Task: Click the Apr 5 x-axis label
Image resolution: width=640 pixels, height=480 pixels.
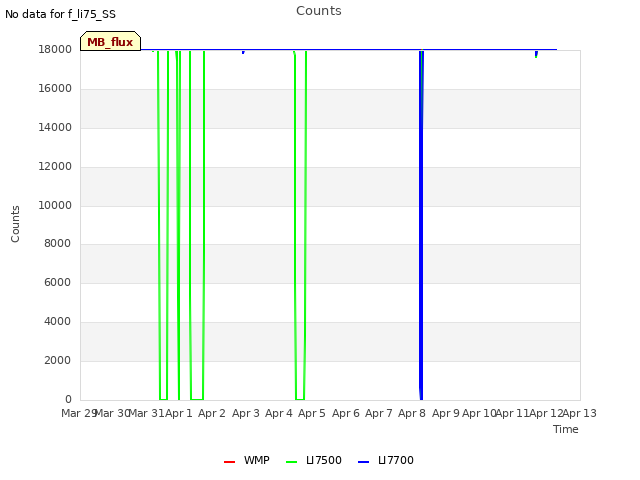Action: pyautogui.click(x=312, y=413)
